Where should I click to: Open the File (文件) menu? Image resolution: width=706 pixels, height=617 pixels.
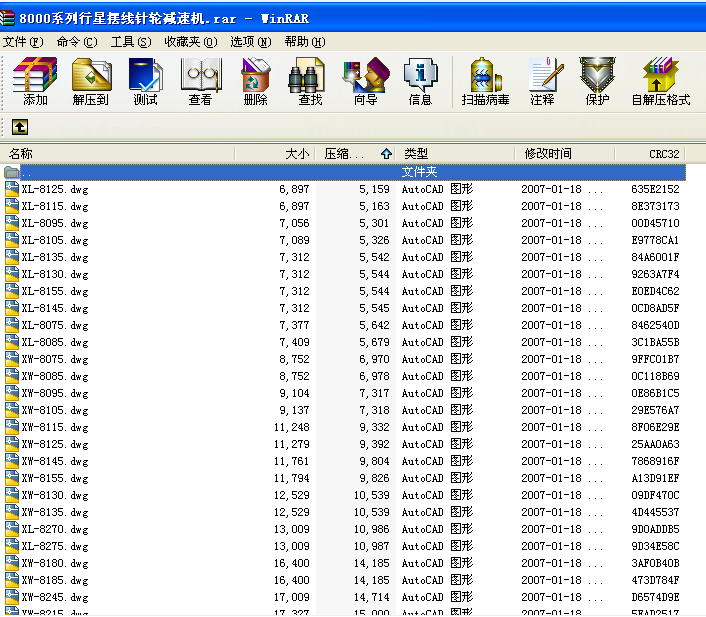point(23,42)
